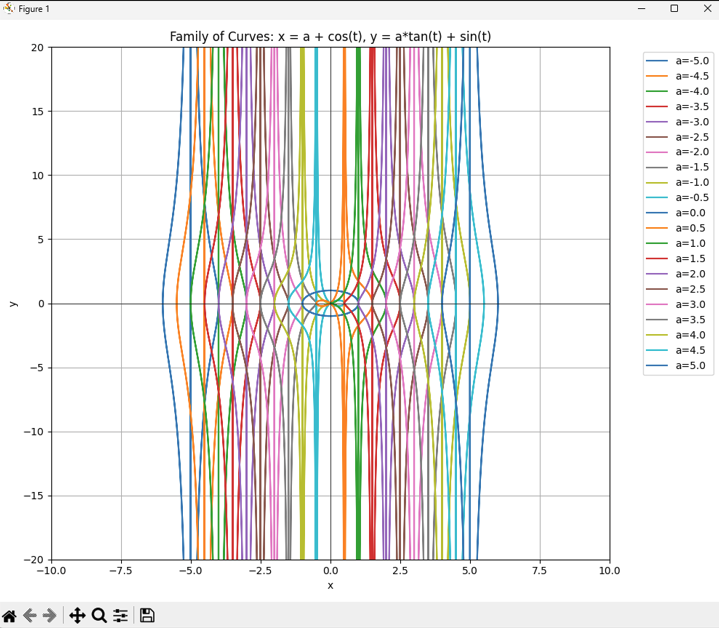719x628 pixels.
Task: Click the a=-2.0 legend label
Action: point(693,152)
